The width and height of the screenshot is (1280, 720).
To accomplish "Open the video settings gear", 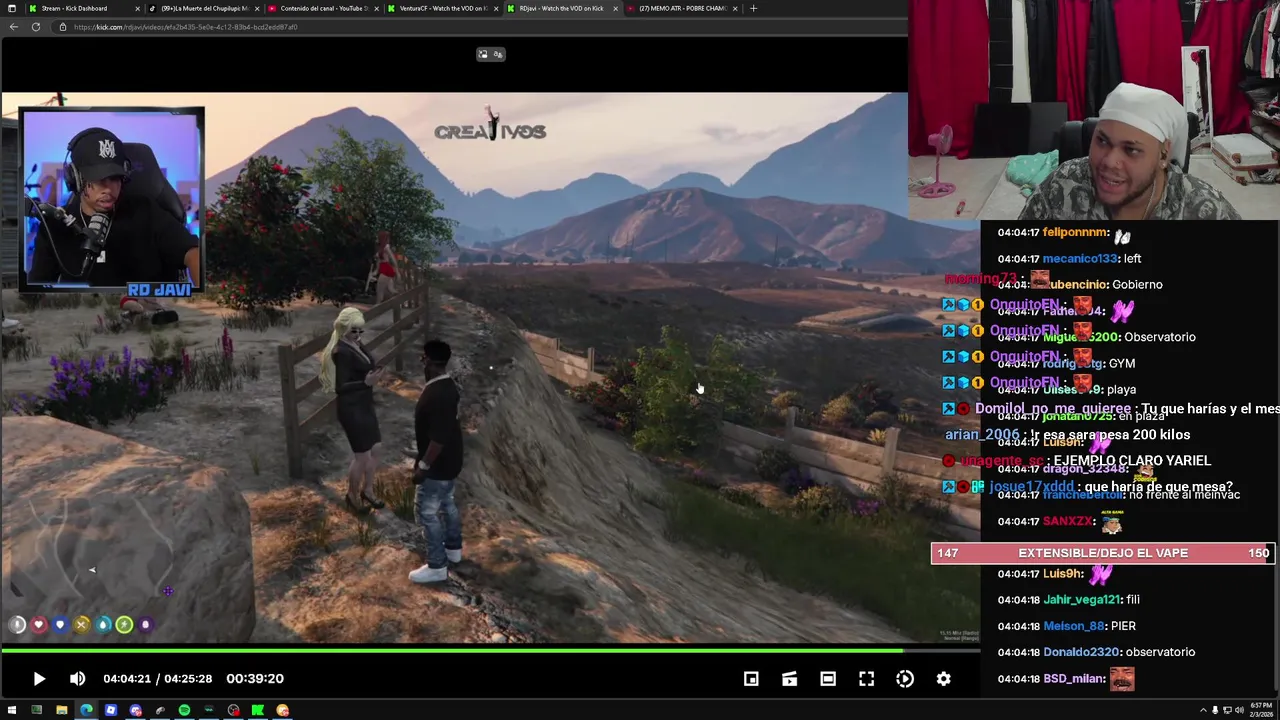I will pyautogui.click(x=943, y=679).
